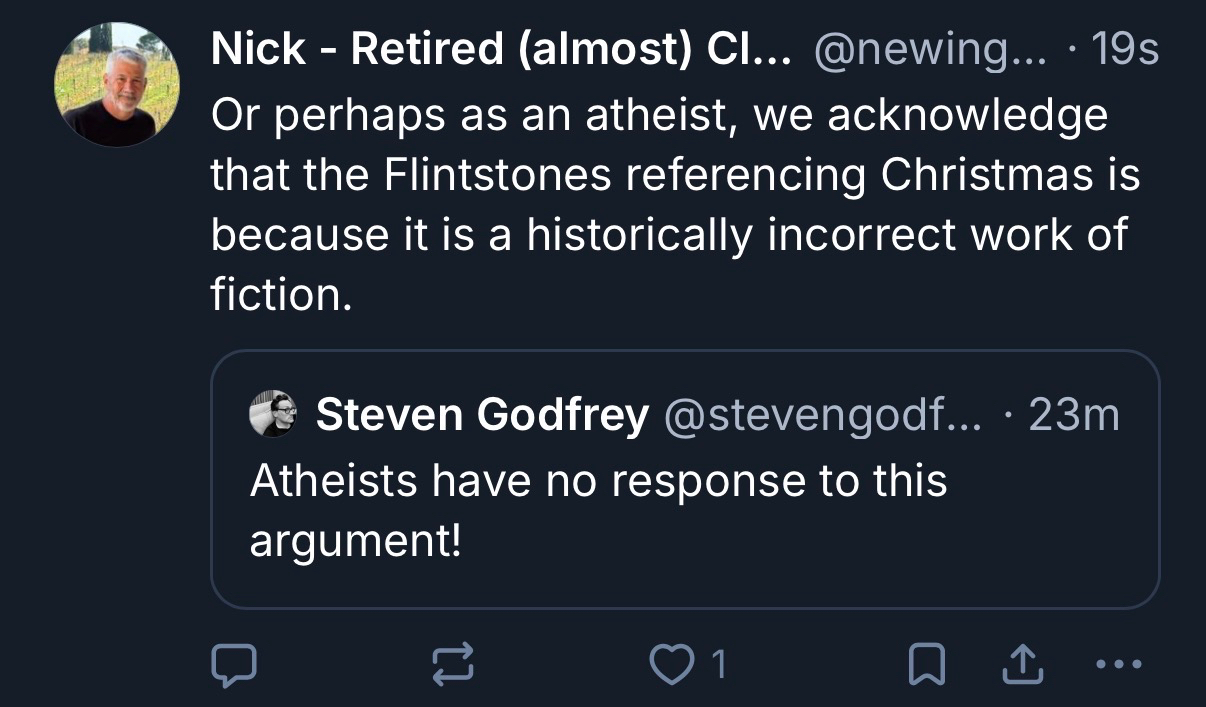The height and width of the screenshot is (707, 1206).
Task: Click the 23m timestamp of the quoted post
Action: (1073, 415)
